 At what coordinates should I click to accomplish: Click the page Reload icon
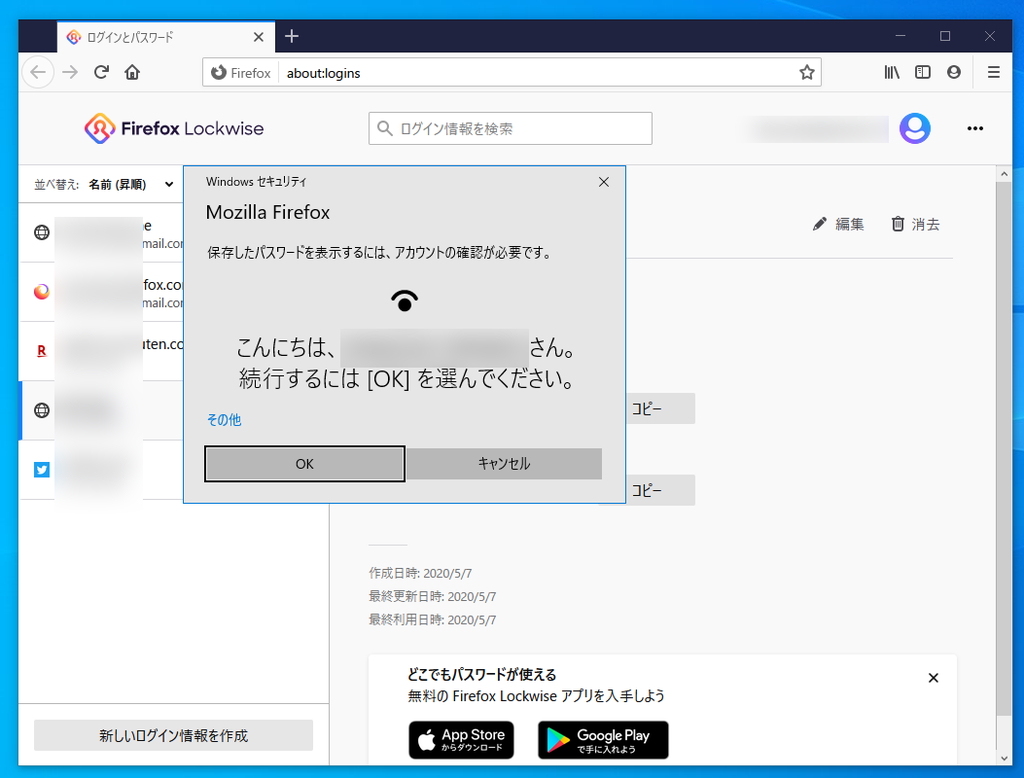coord(103,72)
